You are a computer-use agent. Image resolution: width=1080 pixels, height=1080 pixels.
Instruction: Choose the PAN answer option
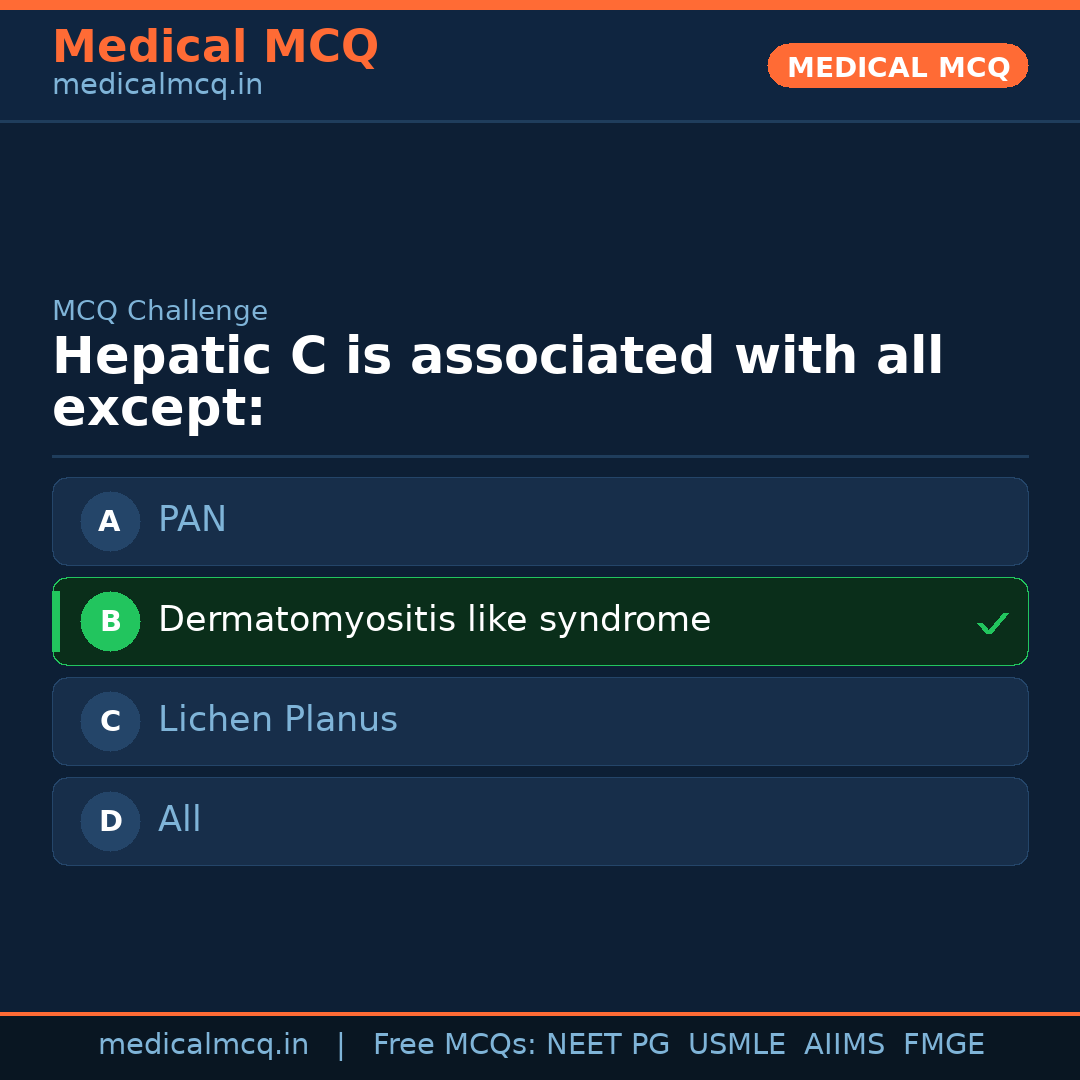pos(192,520)
